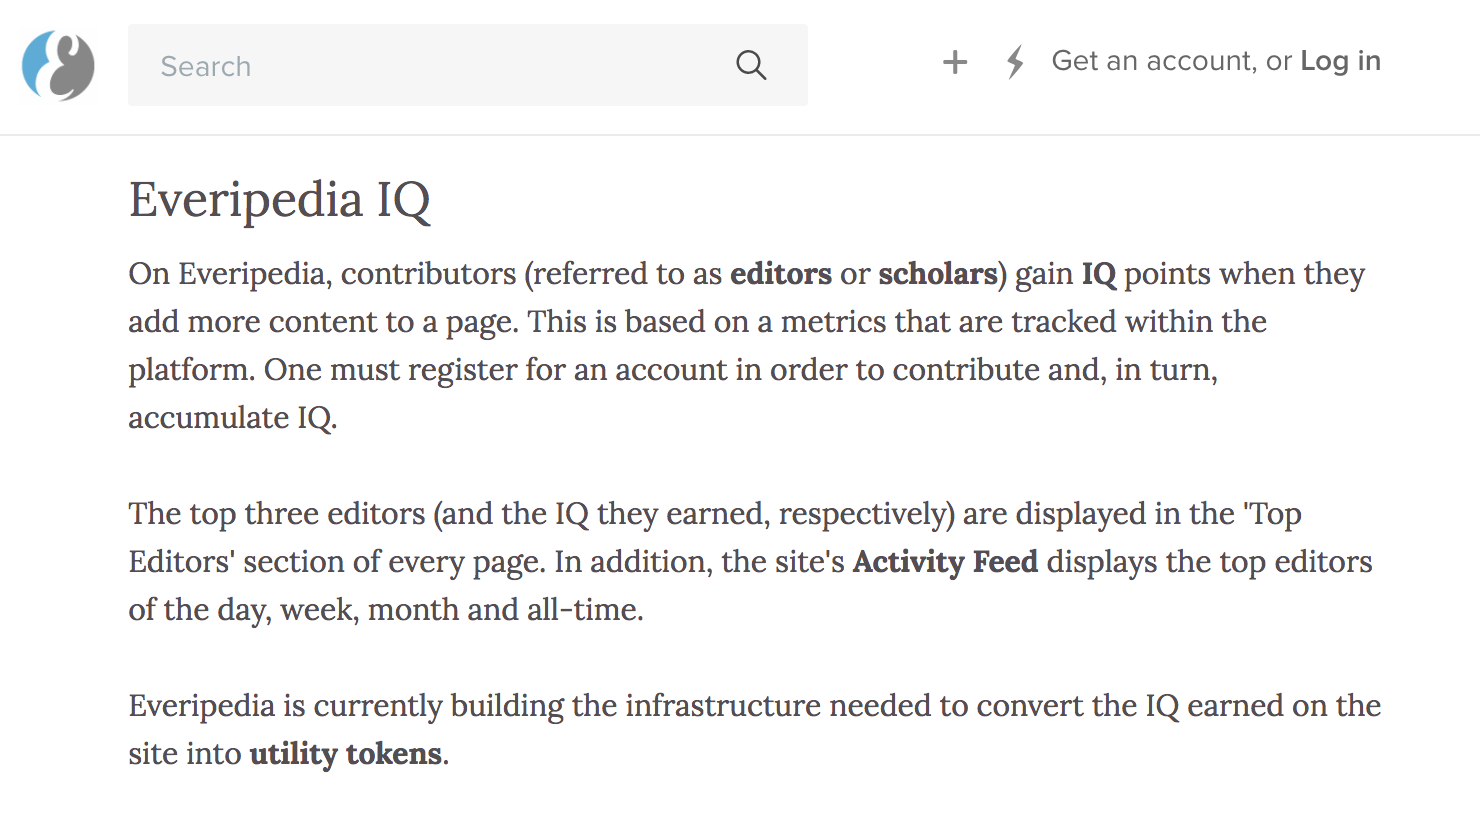Click the text 'accumulate IQ.'
The height and width of the screenshot is (826, 1480).
click(233, 418)
